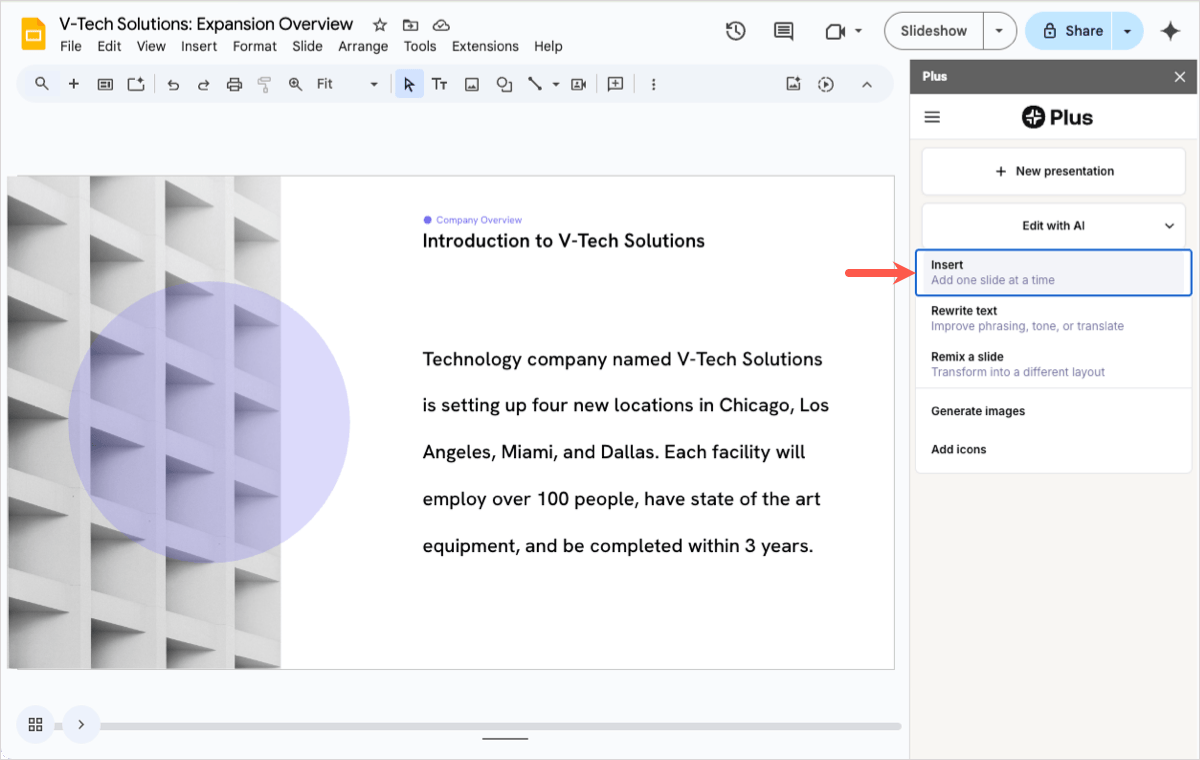Start the Slideshow
This screenshot has height=760, width=1200.
934,31
